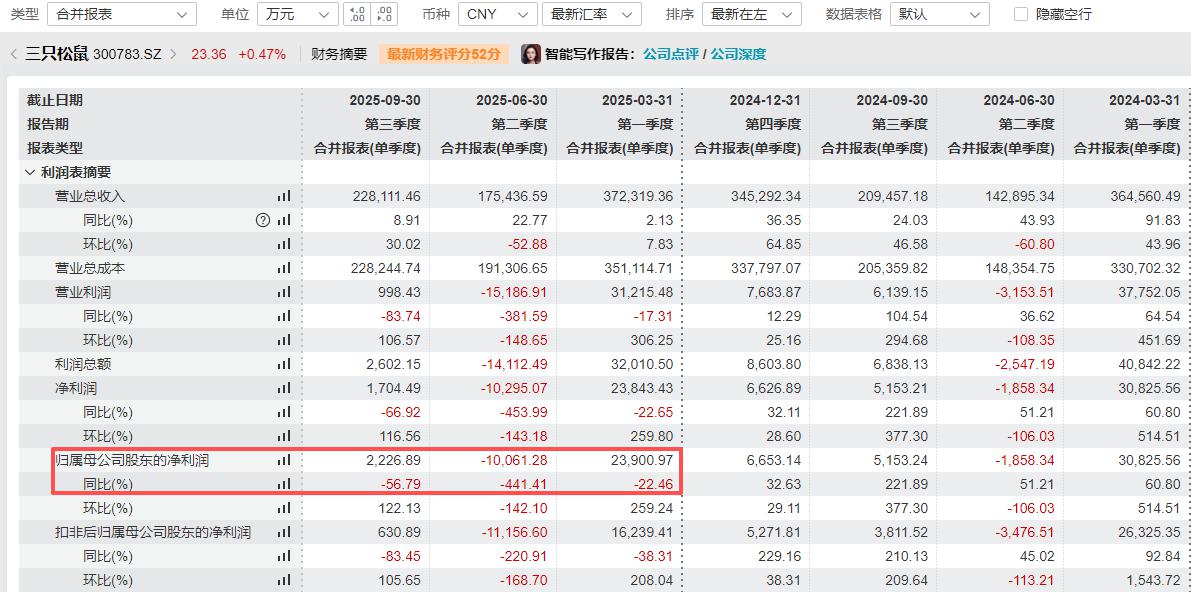Image resolution: width=1191 pixels, height=592 pixels.
Task: Click the increase decimal places icon
Action: [x=355, y=14]
